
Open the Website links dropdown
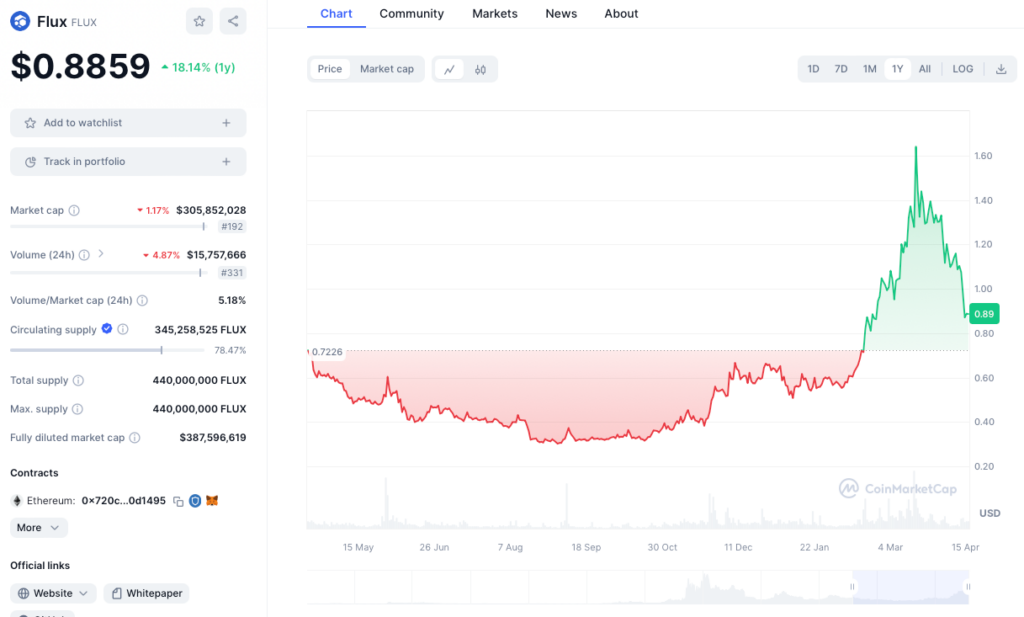tap(53, 593)
